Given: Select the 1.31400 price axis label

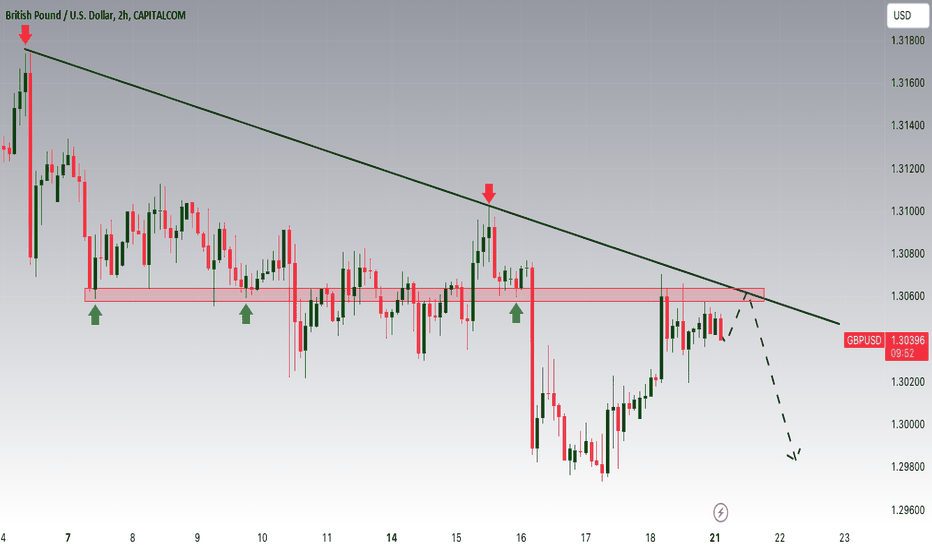Looking at the screenshot, I should (908, 125).
